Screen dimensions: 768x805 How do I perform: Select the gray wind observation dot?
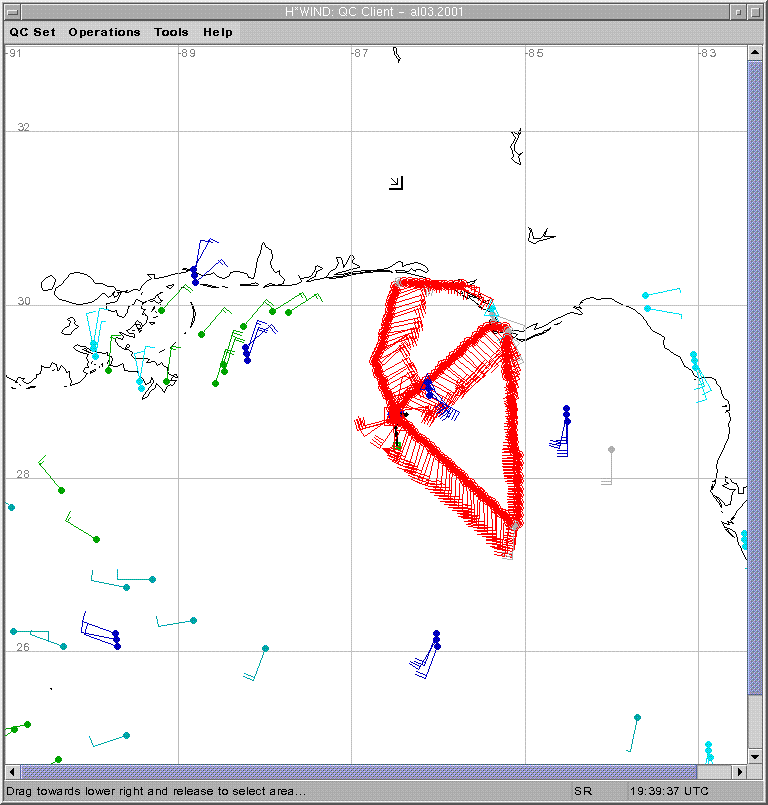coord(611,450)
